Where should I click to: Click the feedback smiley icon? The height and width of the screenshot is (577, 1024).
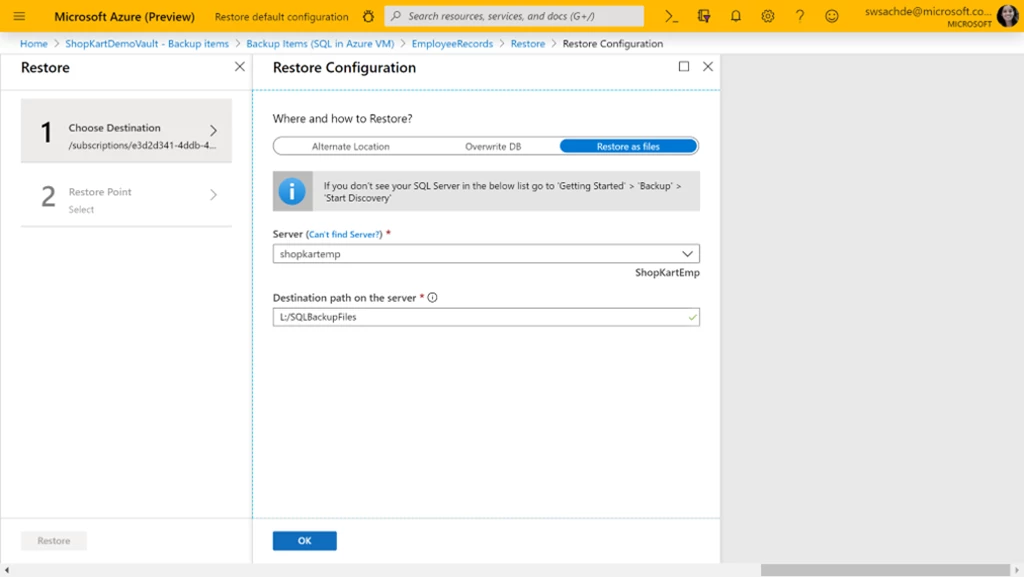tap(831, 16)
